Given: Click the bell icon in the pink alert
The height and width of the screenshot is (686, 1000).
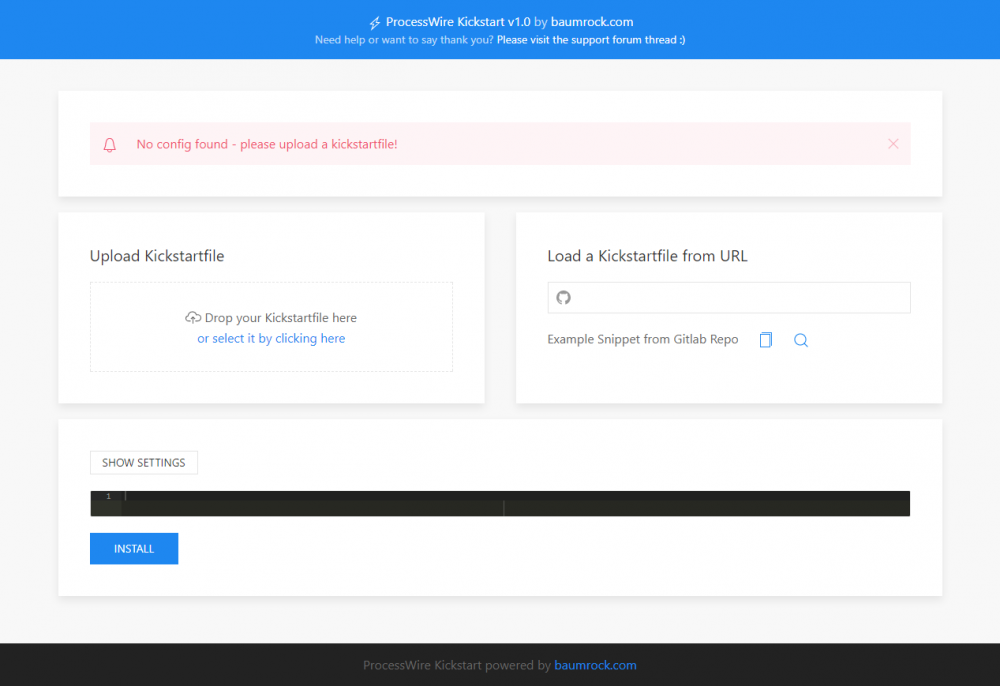Looking at the screenshot, I should click(110, 144).
